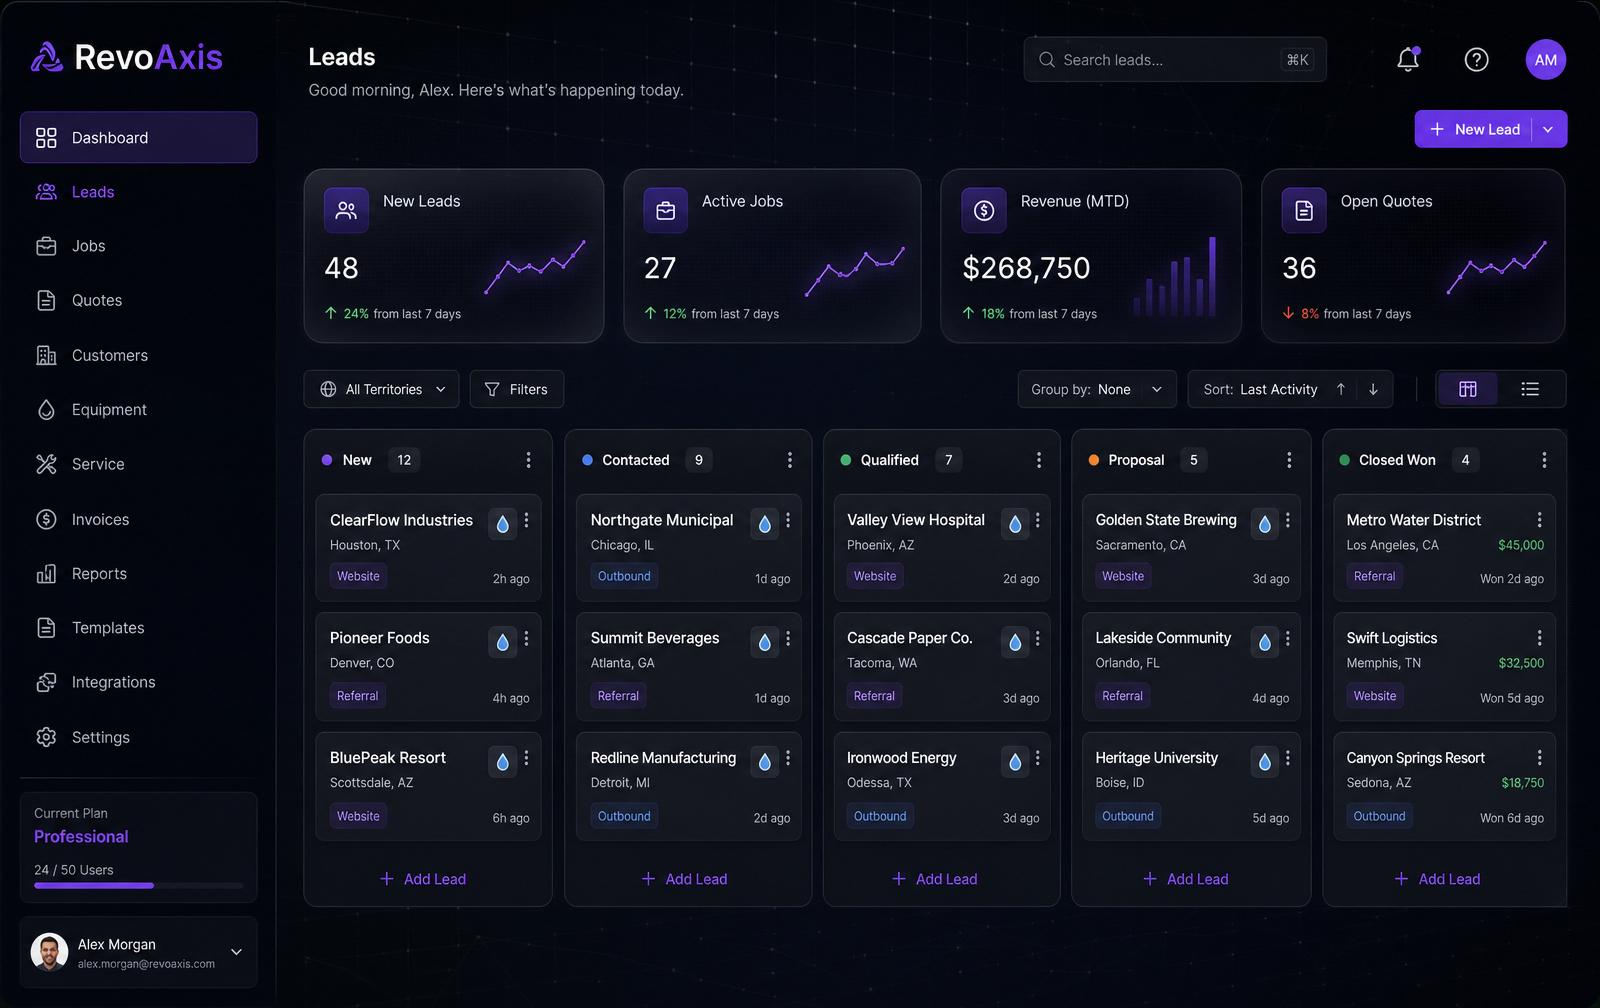Click water drop icon on Valley View Hospital
The width and height of the screenshot is (1600, 1008).
[x=1015, y=524]
